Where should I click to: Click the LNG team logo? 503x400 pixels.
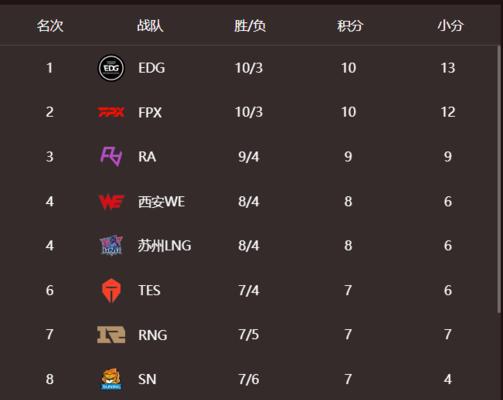111,245
